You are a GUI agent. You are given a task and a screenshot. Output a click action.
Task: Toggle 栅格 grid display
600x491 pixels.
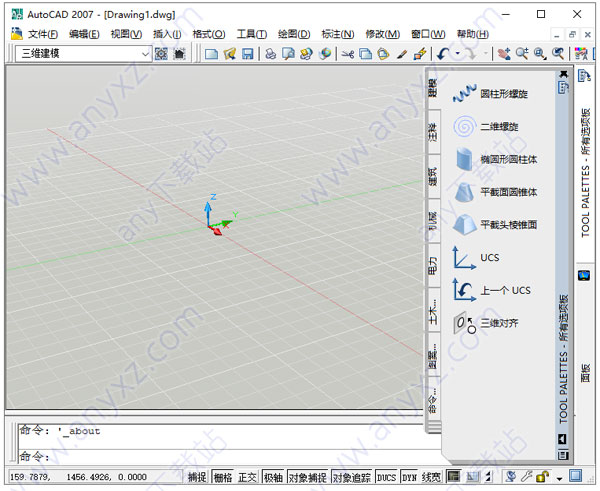click(x=223, y=477)
